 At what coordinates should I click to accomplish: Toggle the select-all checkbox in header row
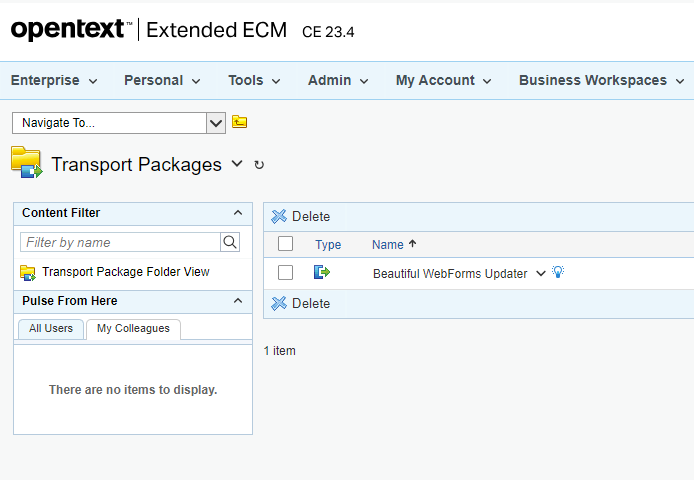coord(286,244)
